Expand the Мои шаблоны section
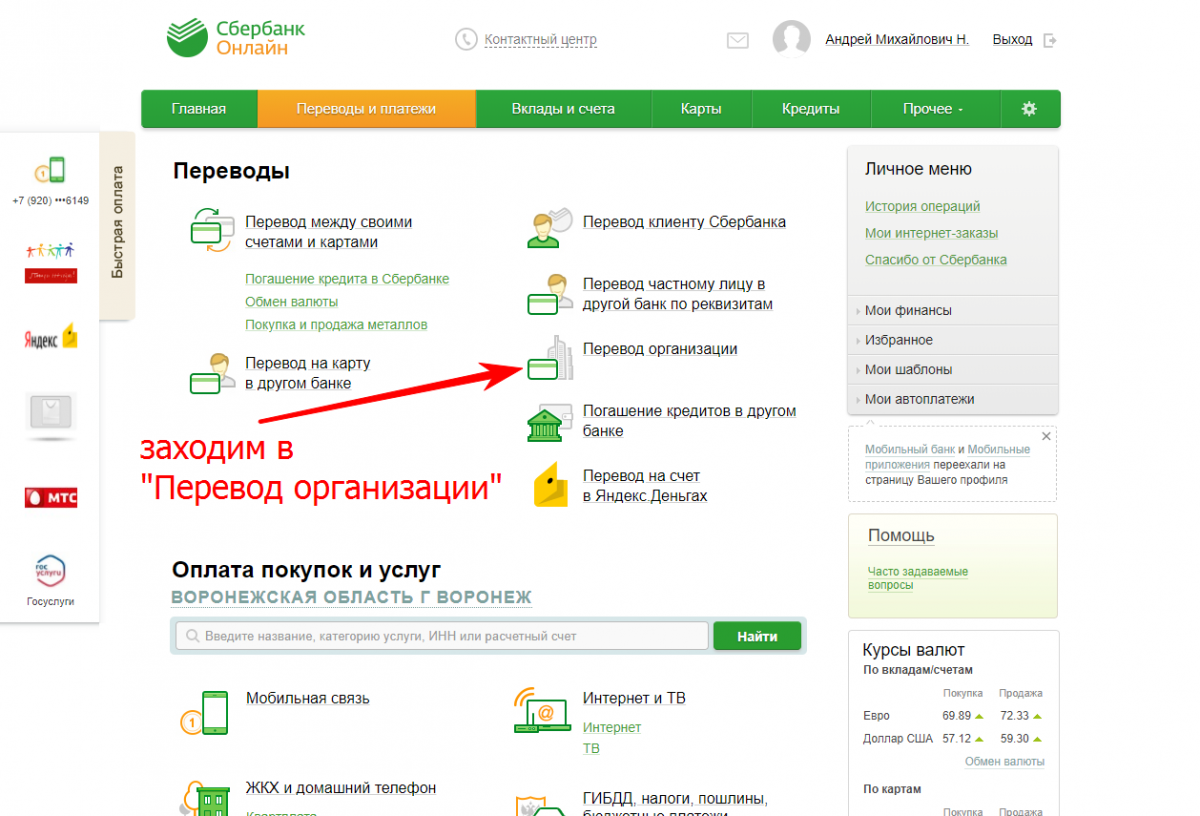The image size is (1200, 816). point(908,369)
